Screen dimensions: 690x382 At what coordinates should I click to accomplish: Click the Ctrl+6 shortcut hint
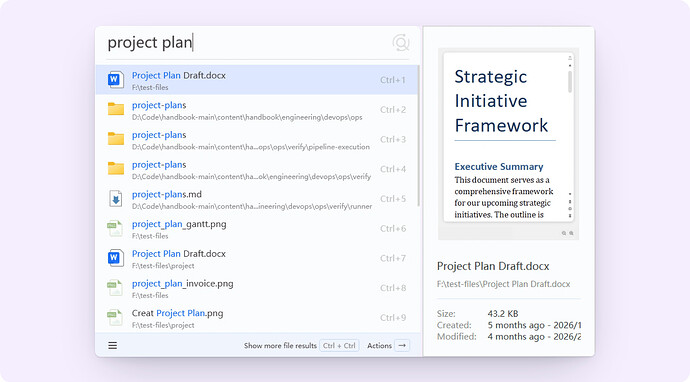coord(393,228)
